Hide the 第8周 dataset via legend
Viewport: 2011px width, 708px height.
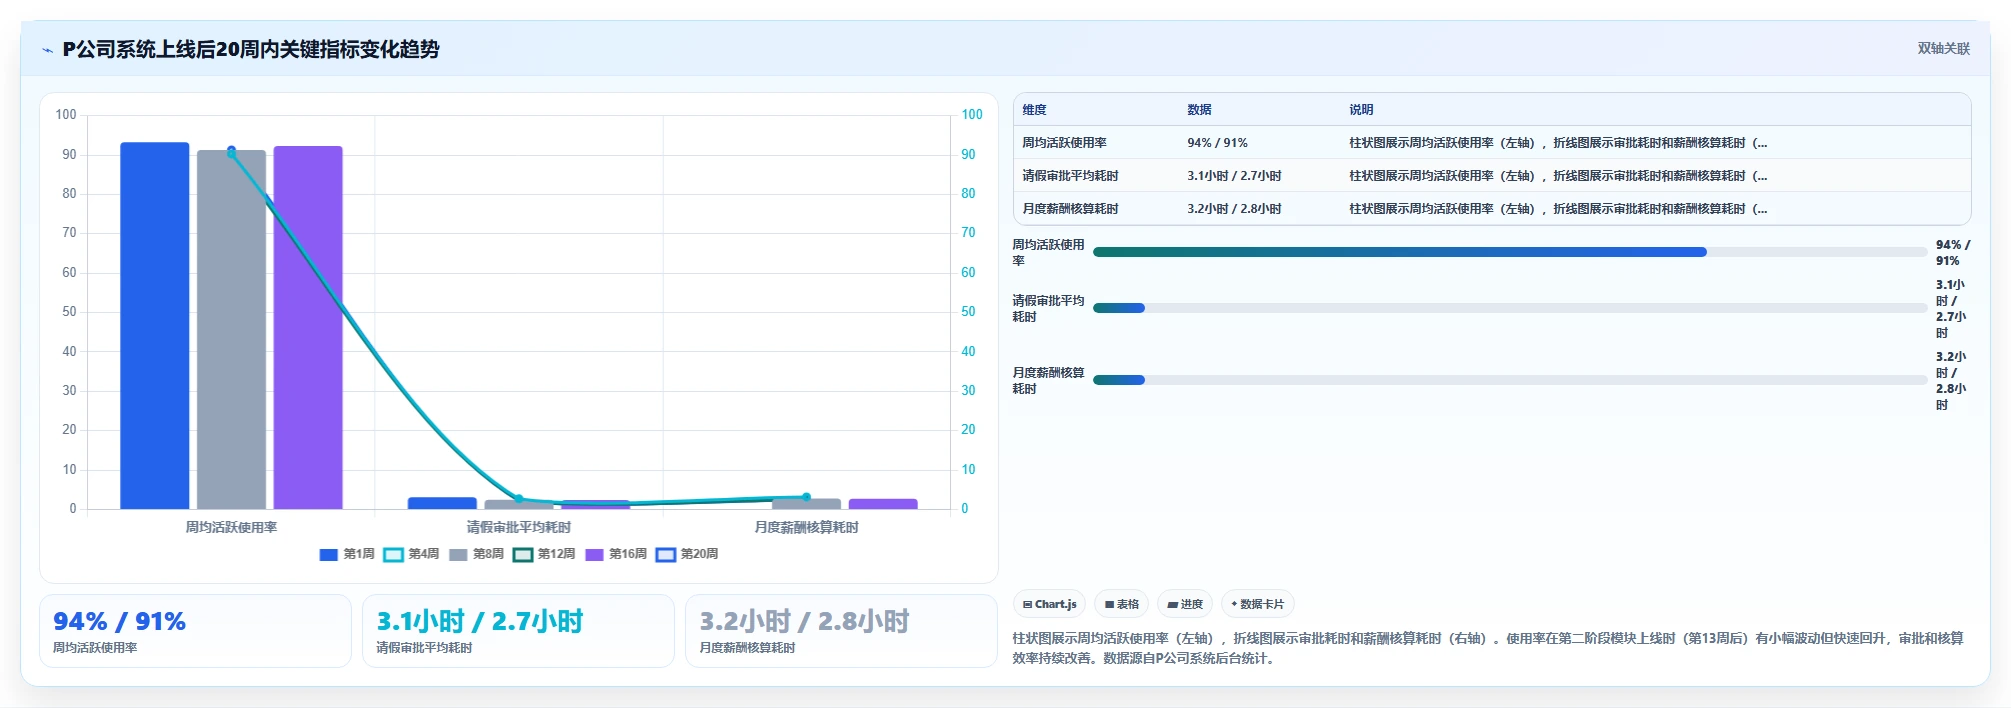pyautogui.click(x=476, y=554)
